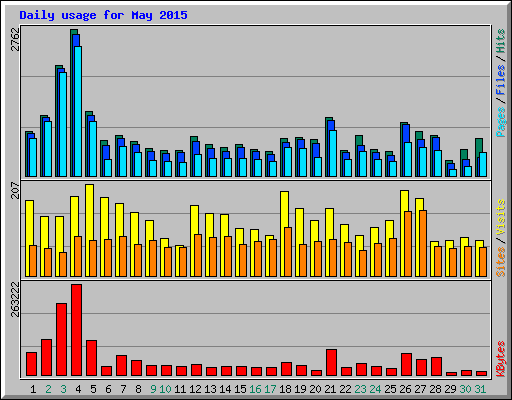Image resolution: width=512 pixels, height=400 pixels.
Task: Click green day label 9 on the x-axis
Action: click(153, 389)
